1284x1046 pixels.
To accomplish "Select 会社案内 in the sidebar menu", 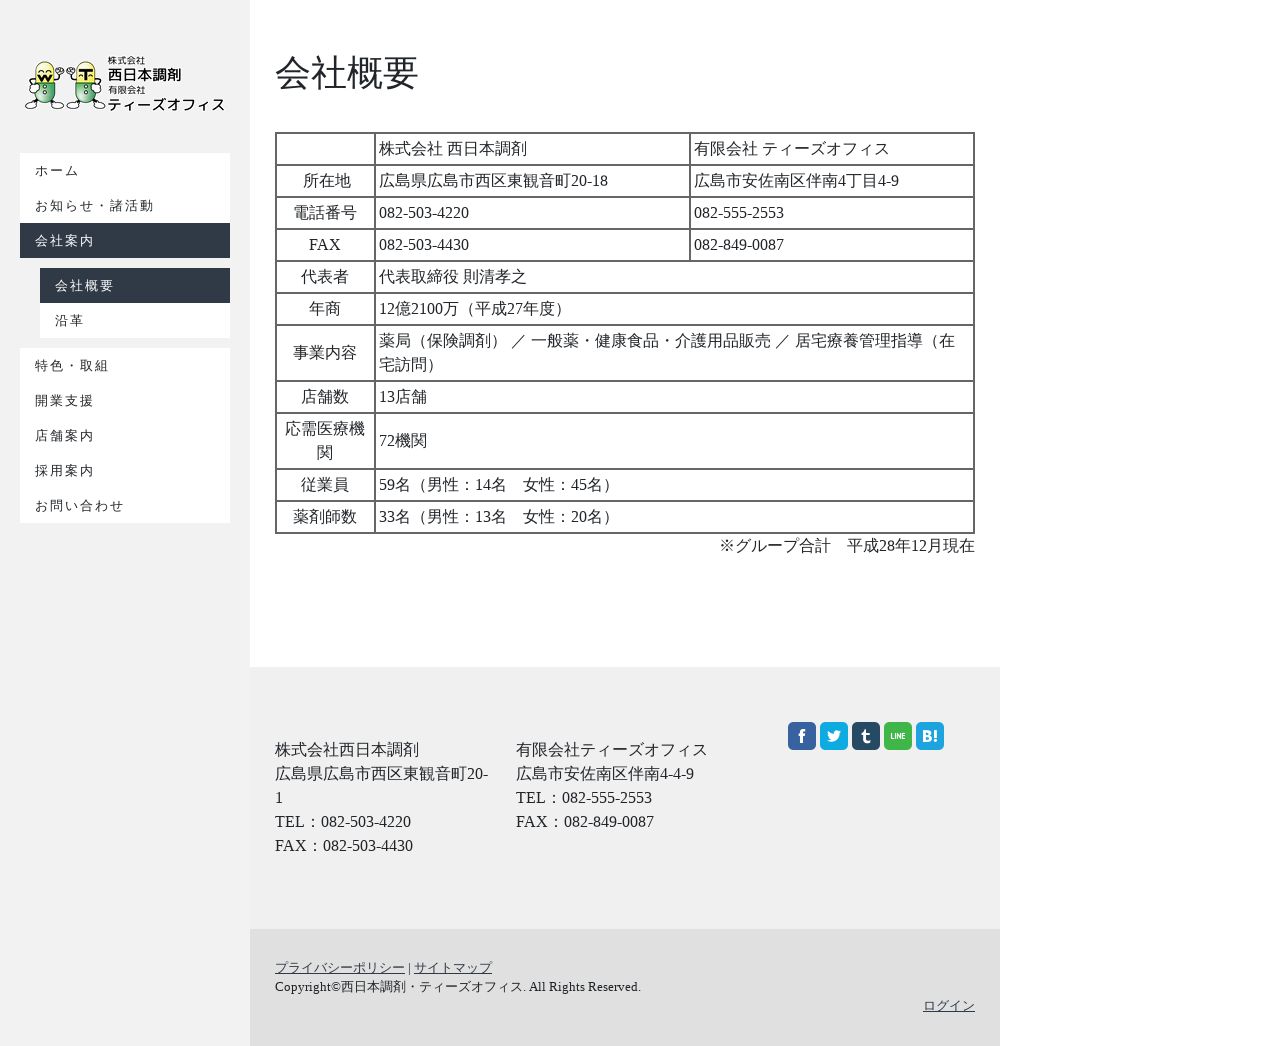I will pyautogui.click(x=125, y=241).
